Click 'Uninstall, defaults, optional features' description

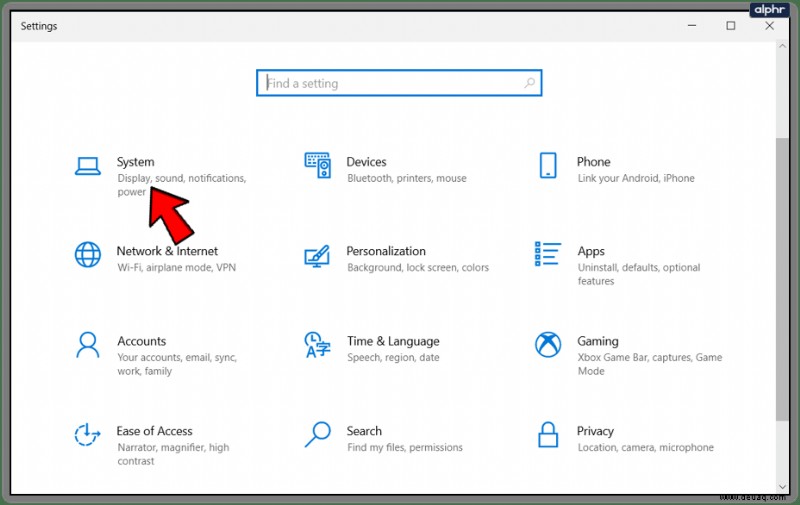[639, 274]
